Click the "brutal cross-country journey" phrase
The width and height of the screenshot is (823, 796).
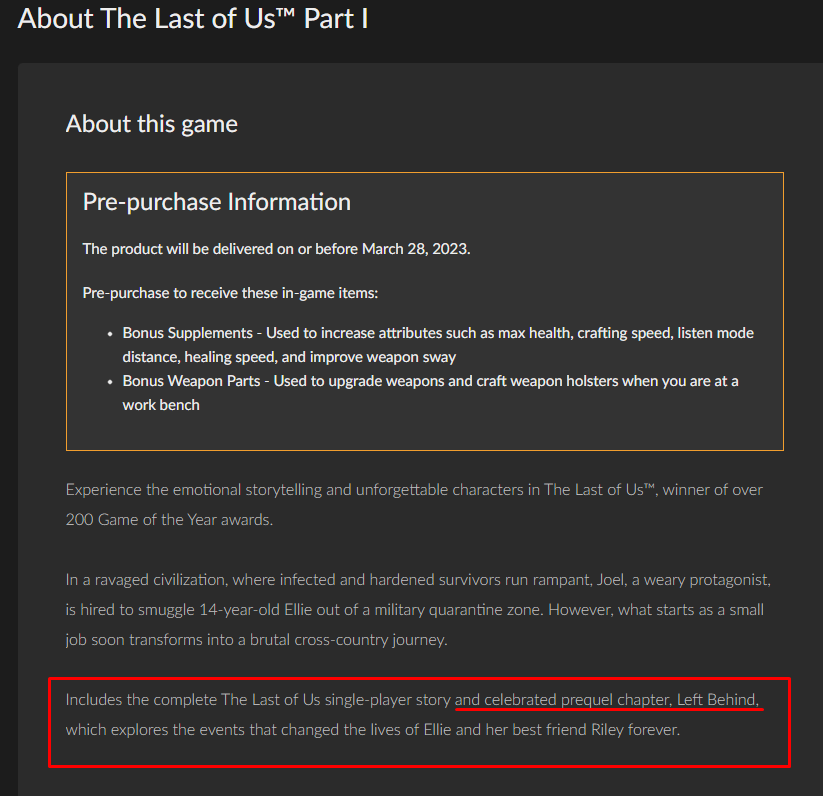347,640
